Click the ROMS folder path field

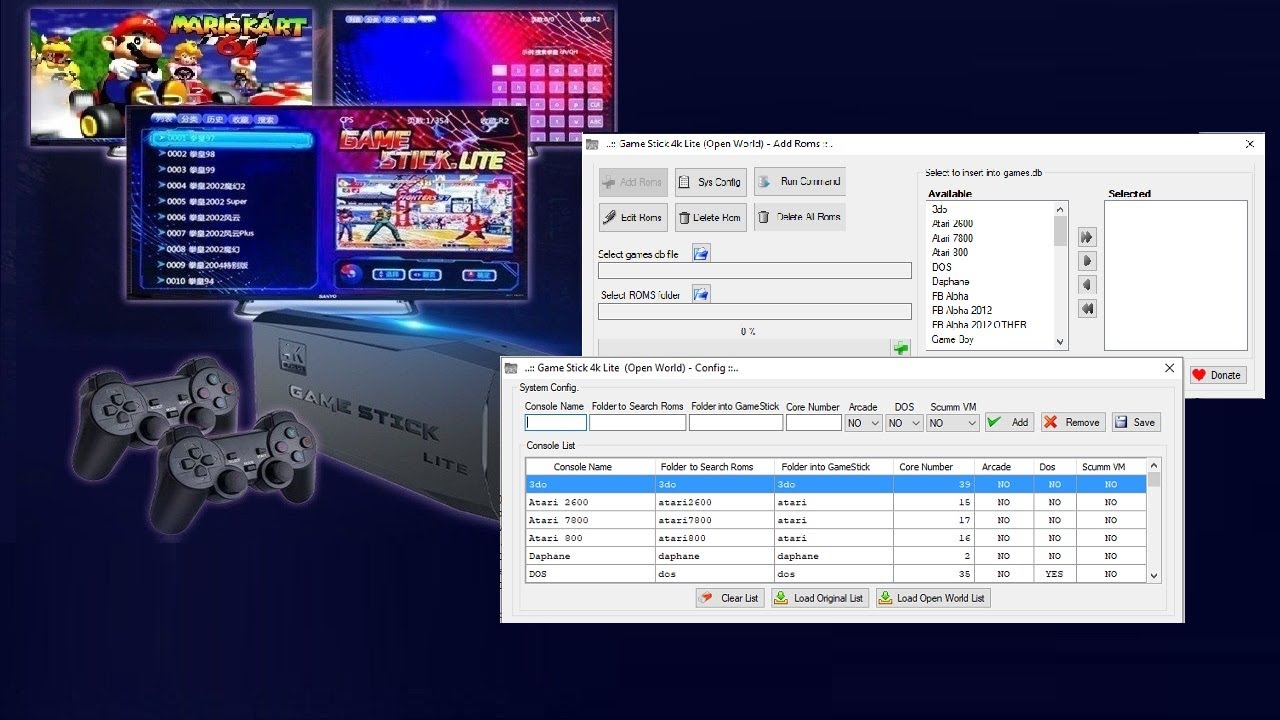tap(755, 311)
